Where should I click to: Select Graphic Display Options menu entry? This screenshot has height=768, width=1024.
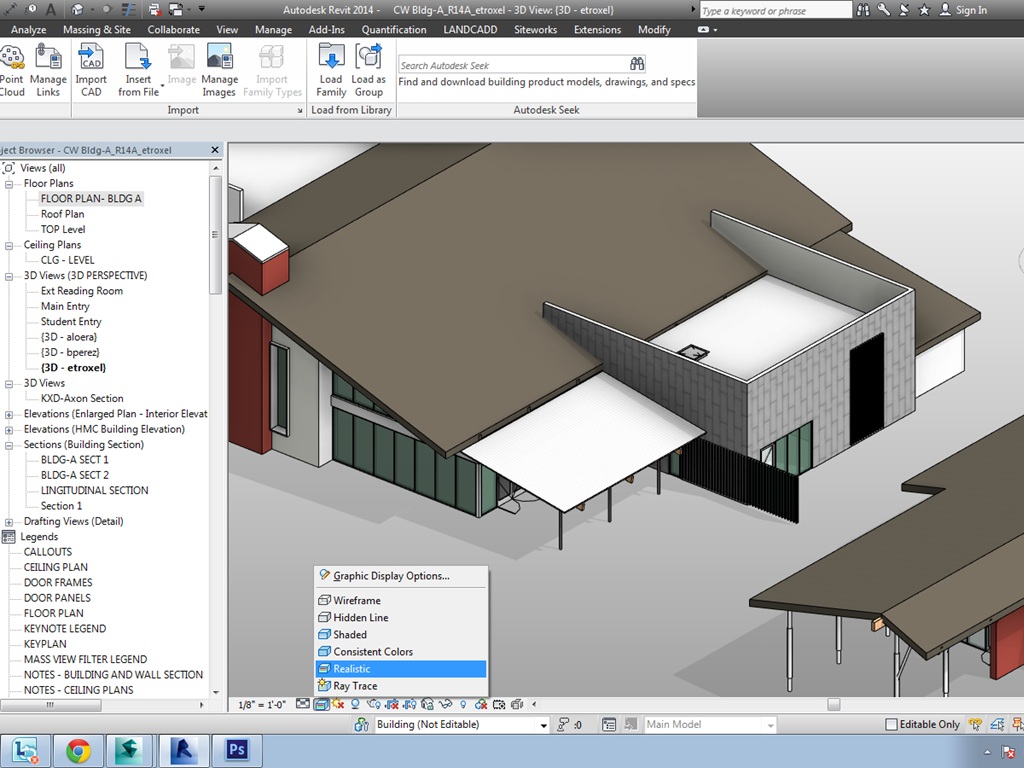tap(391, 576)
